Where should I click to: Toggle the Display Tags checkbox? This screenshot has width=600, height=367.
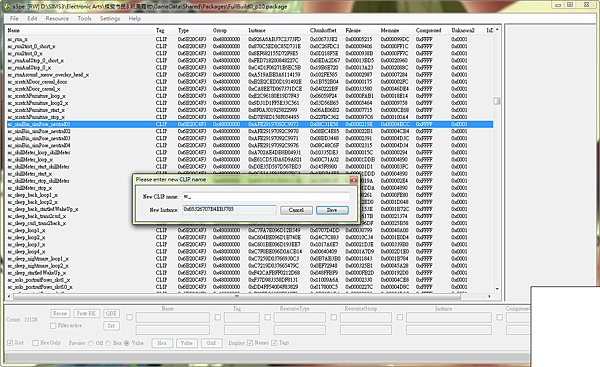tap(274, 343)
